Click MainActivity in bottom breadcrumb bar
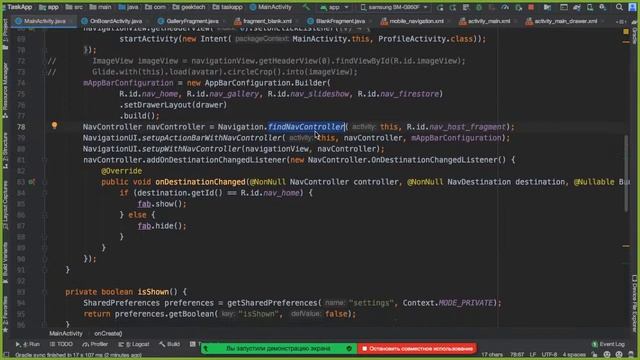This screenshot has height=360, width=640. click(66, 333)
